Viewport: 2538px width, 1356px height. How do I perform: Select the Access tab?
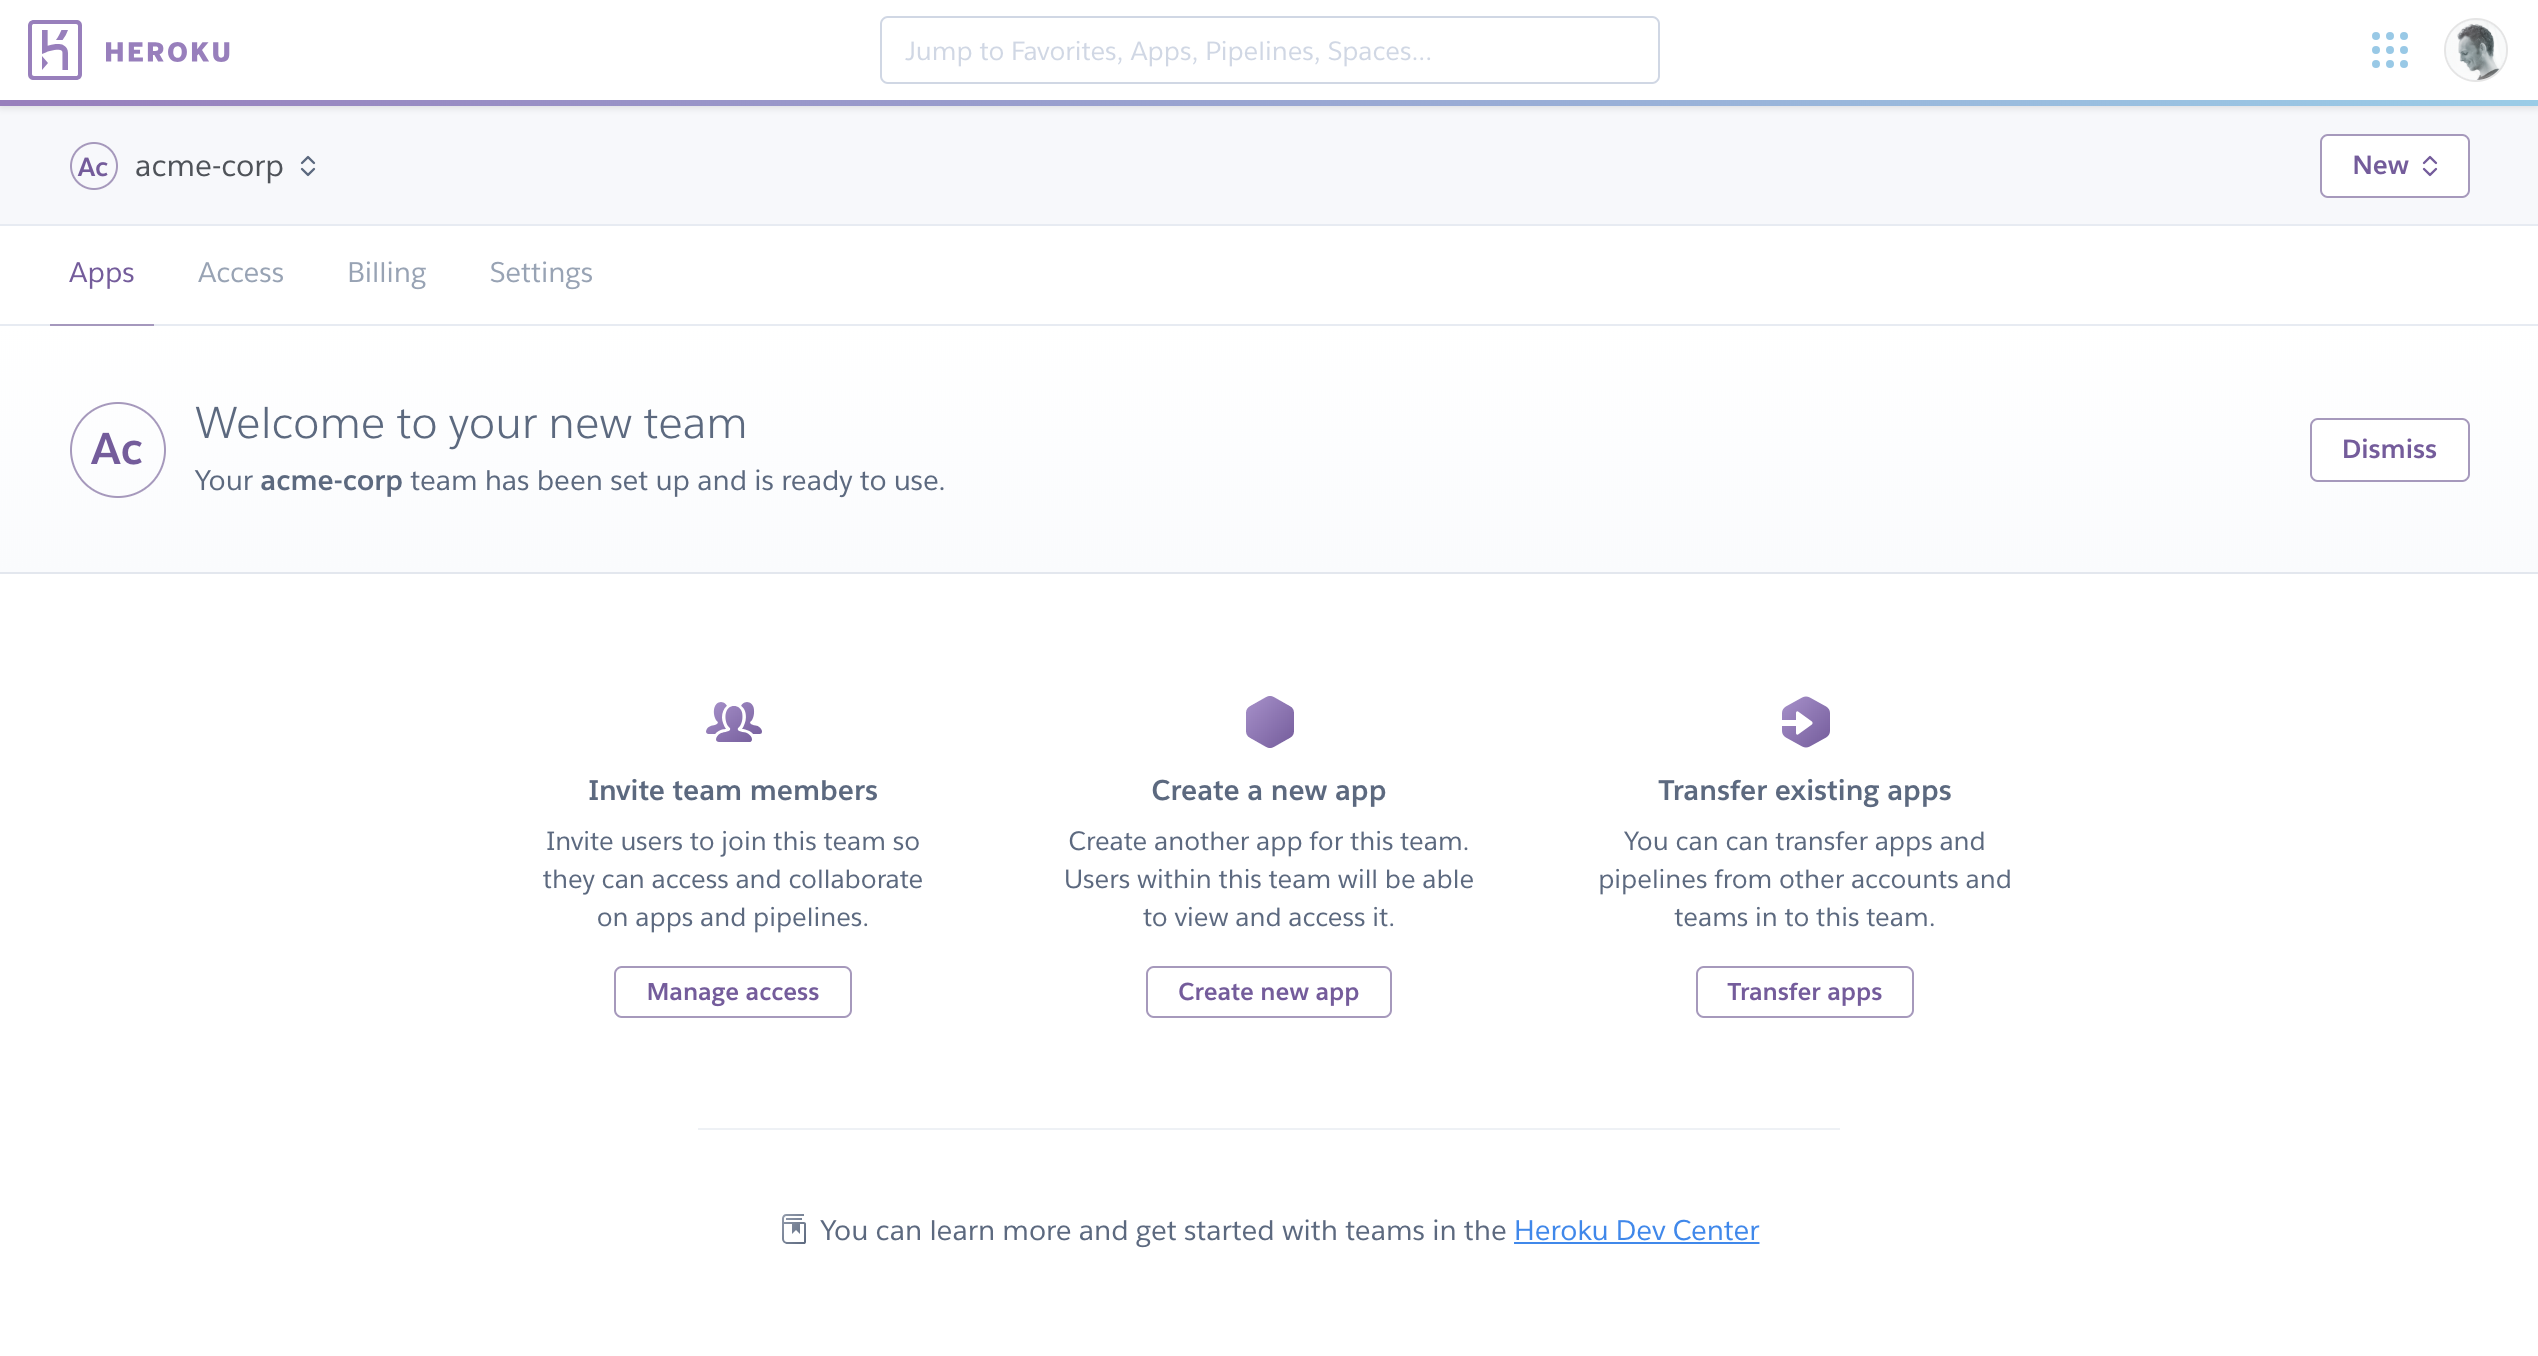(240, 272)
